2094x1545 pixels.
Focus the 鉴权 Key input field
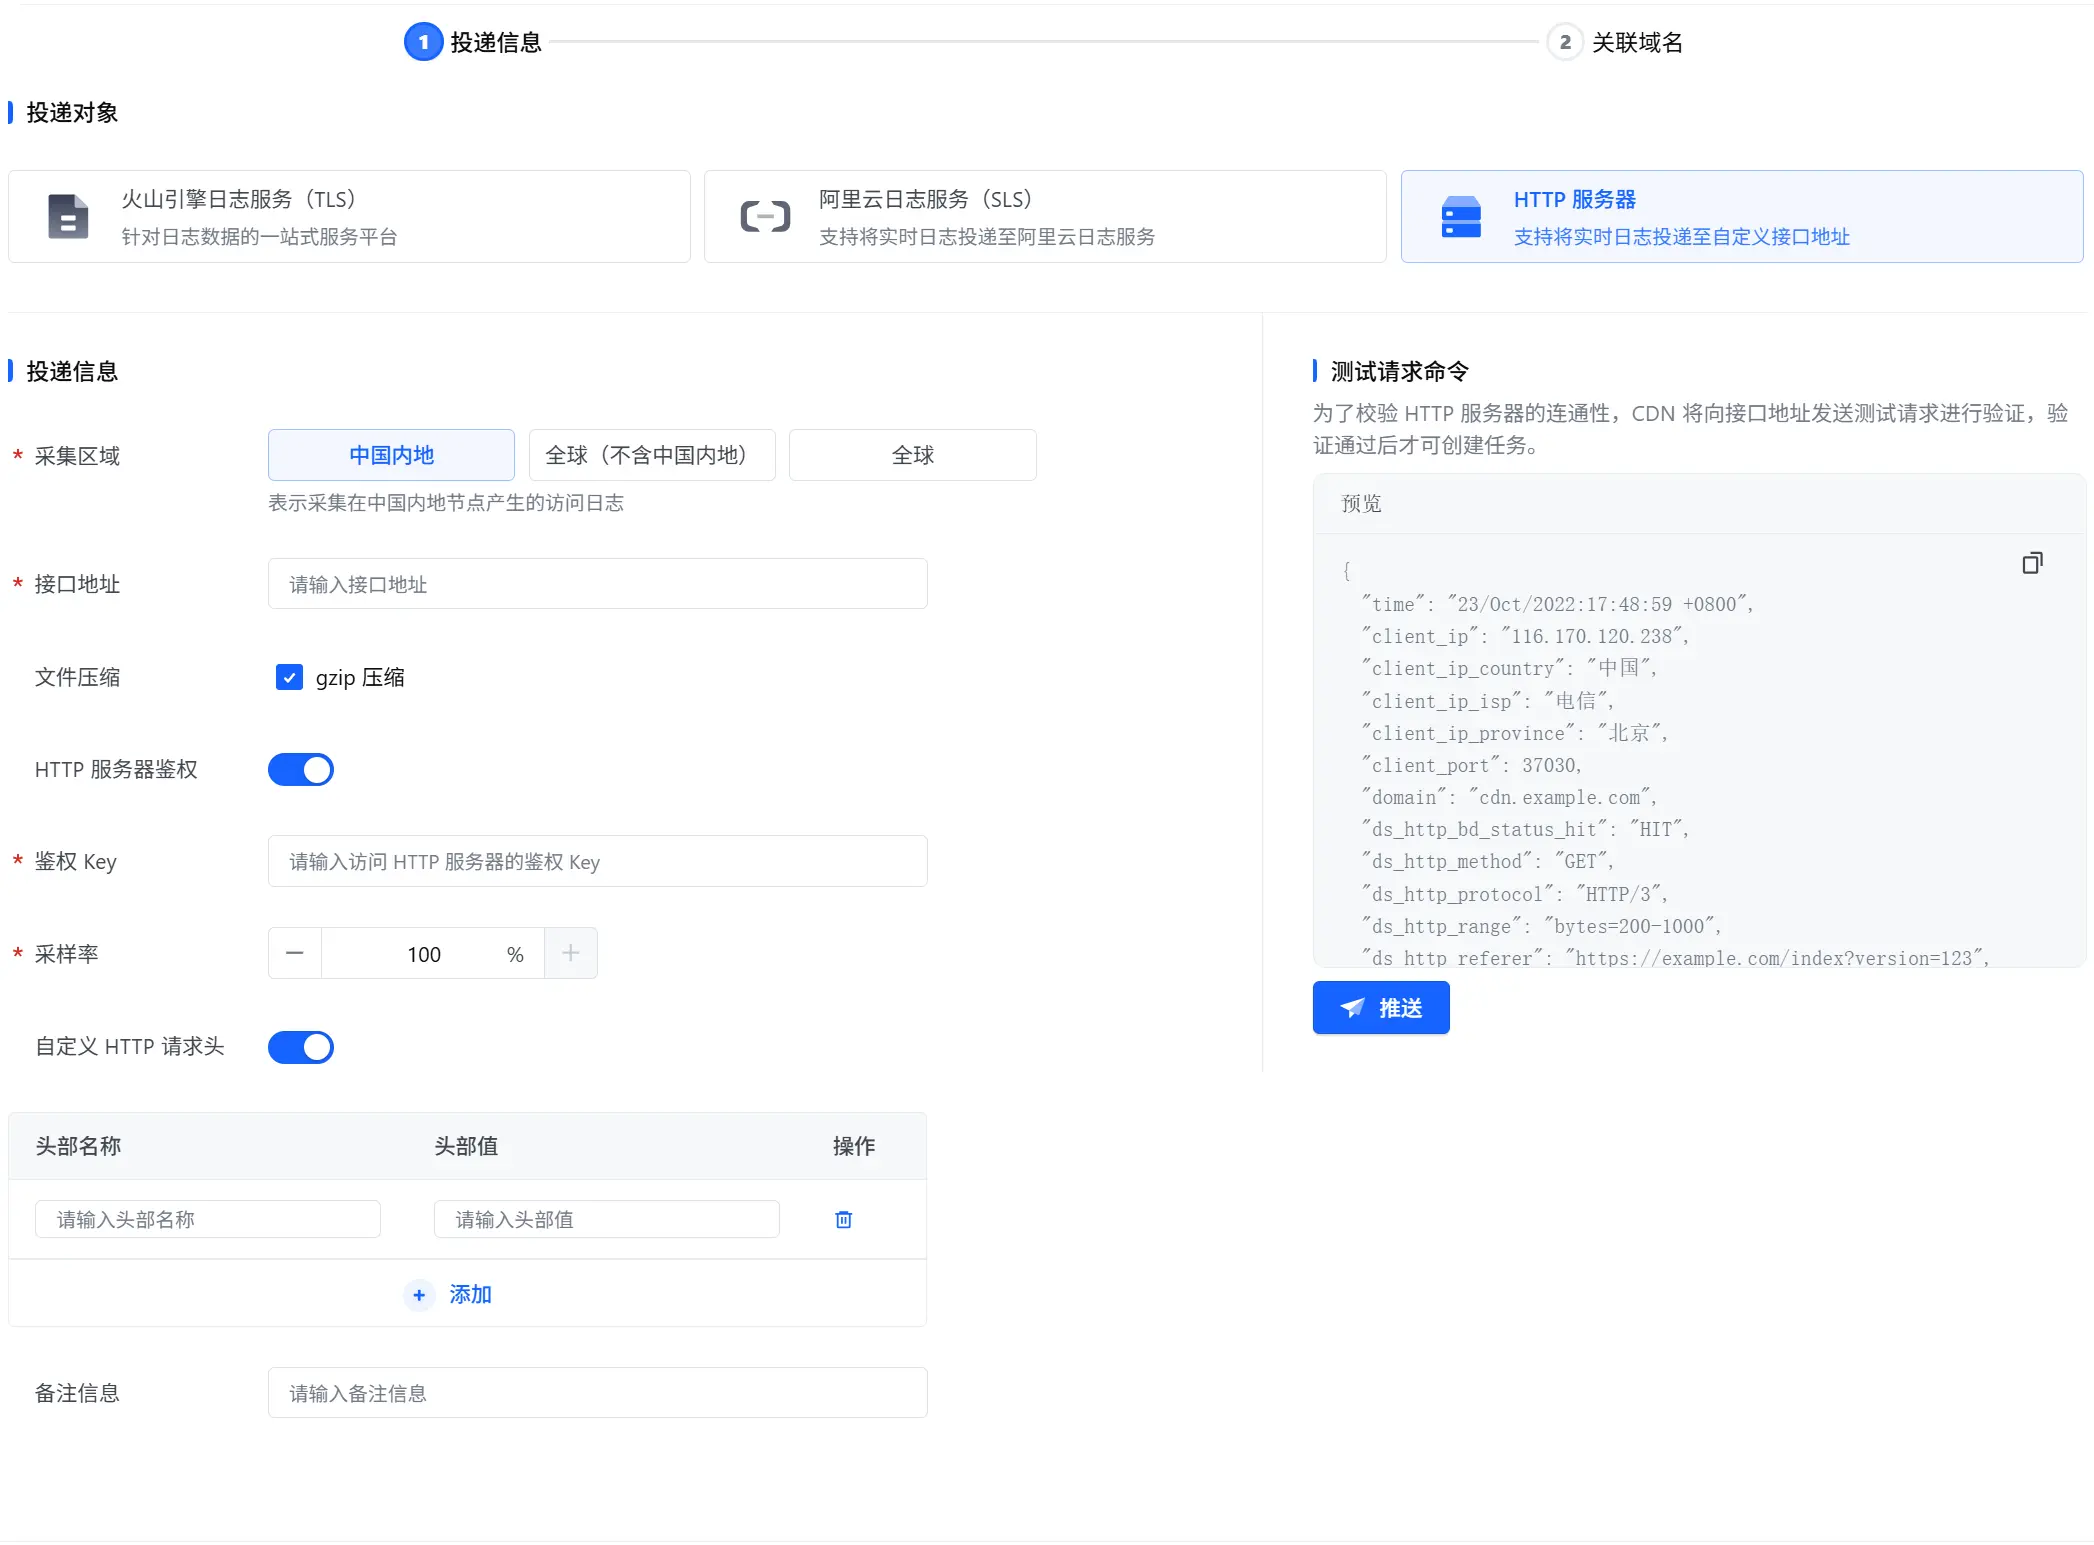tap(598, 861)
